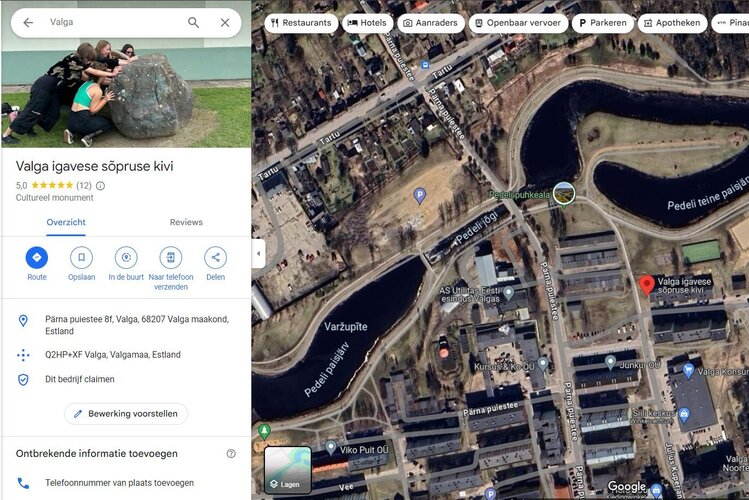Share place using Delen icon
This screenshot has width=749, height=500.
(215, 258)
